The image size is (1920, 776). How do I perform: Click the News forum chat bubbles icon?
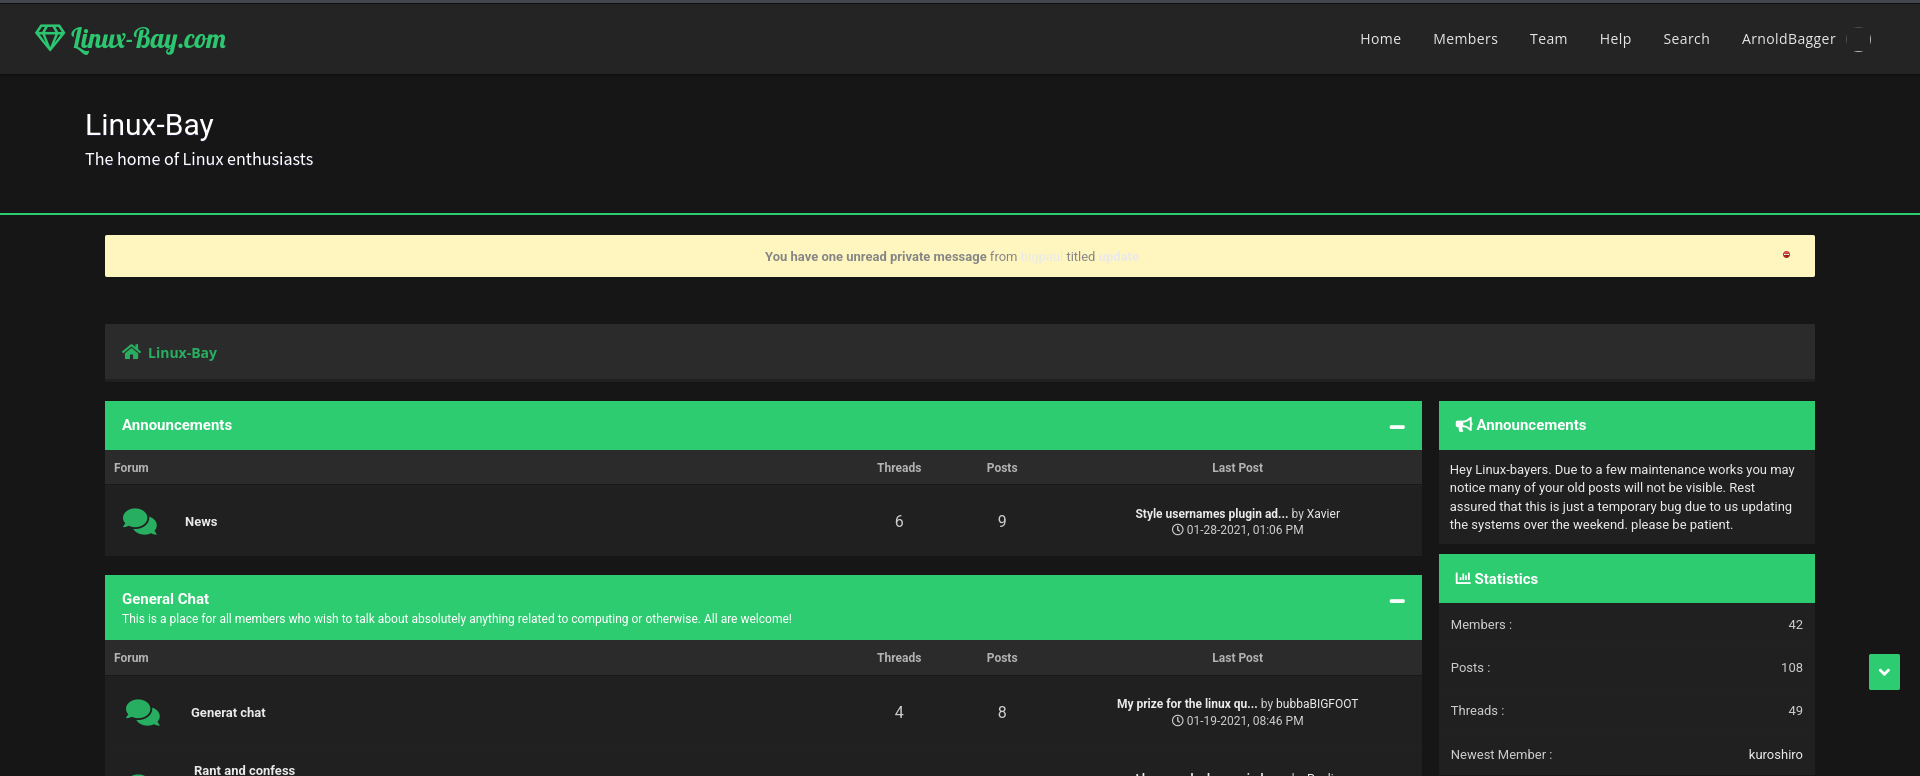(139, 522)
